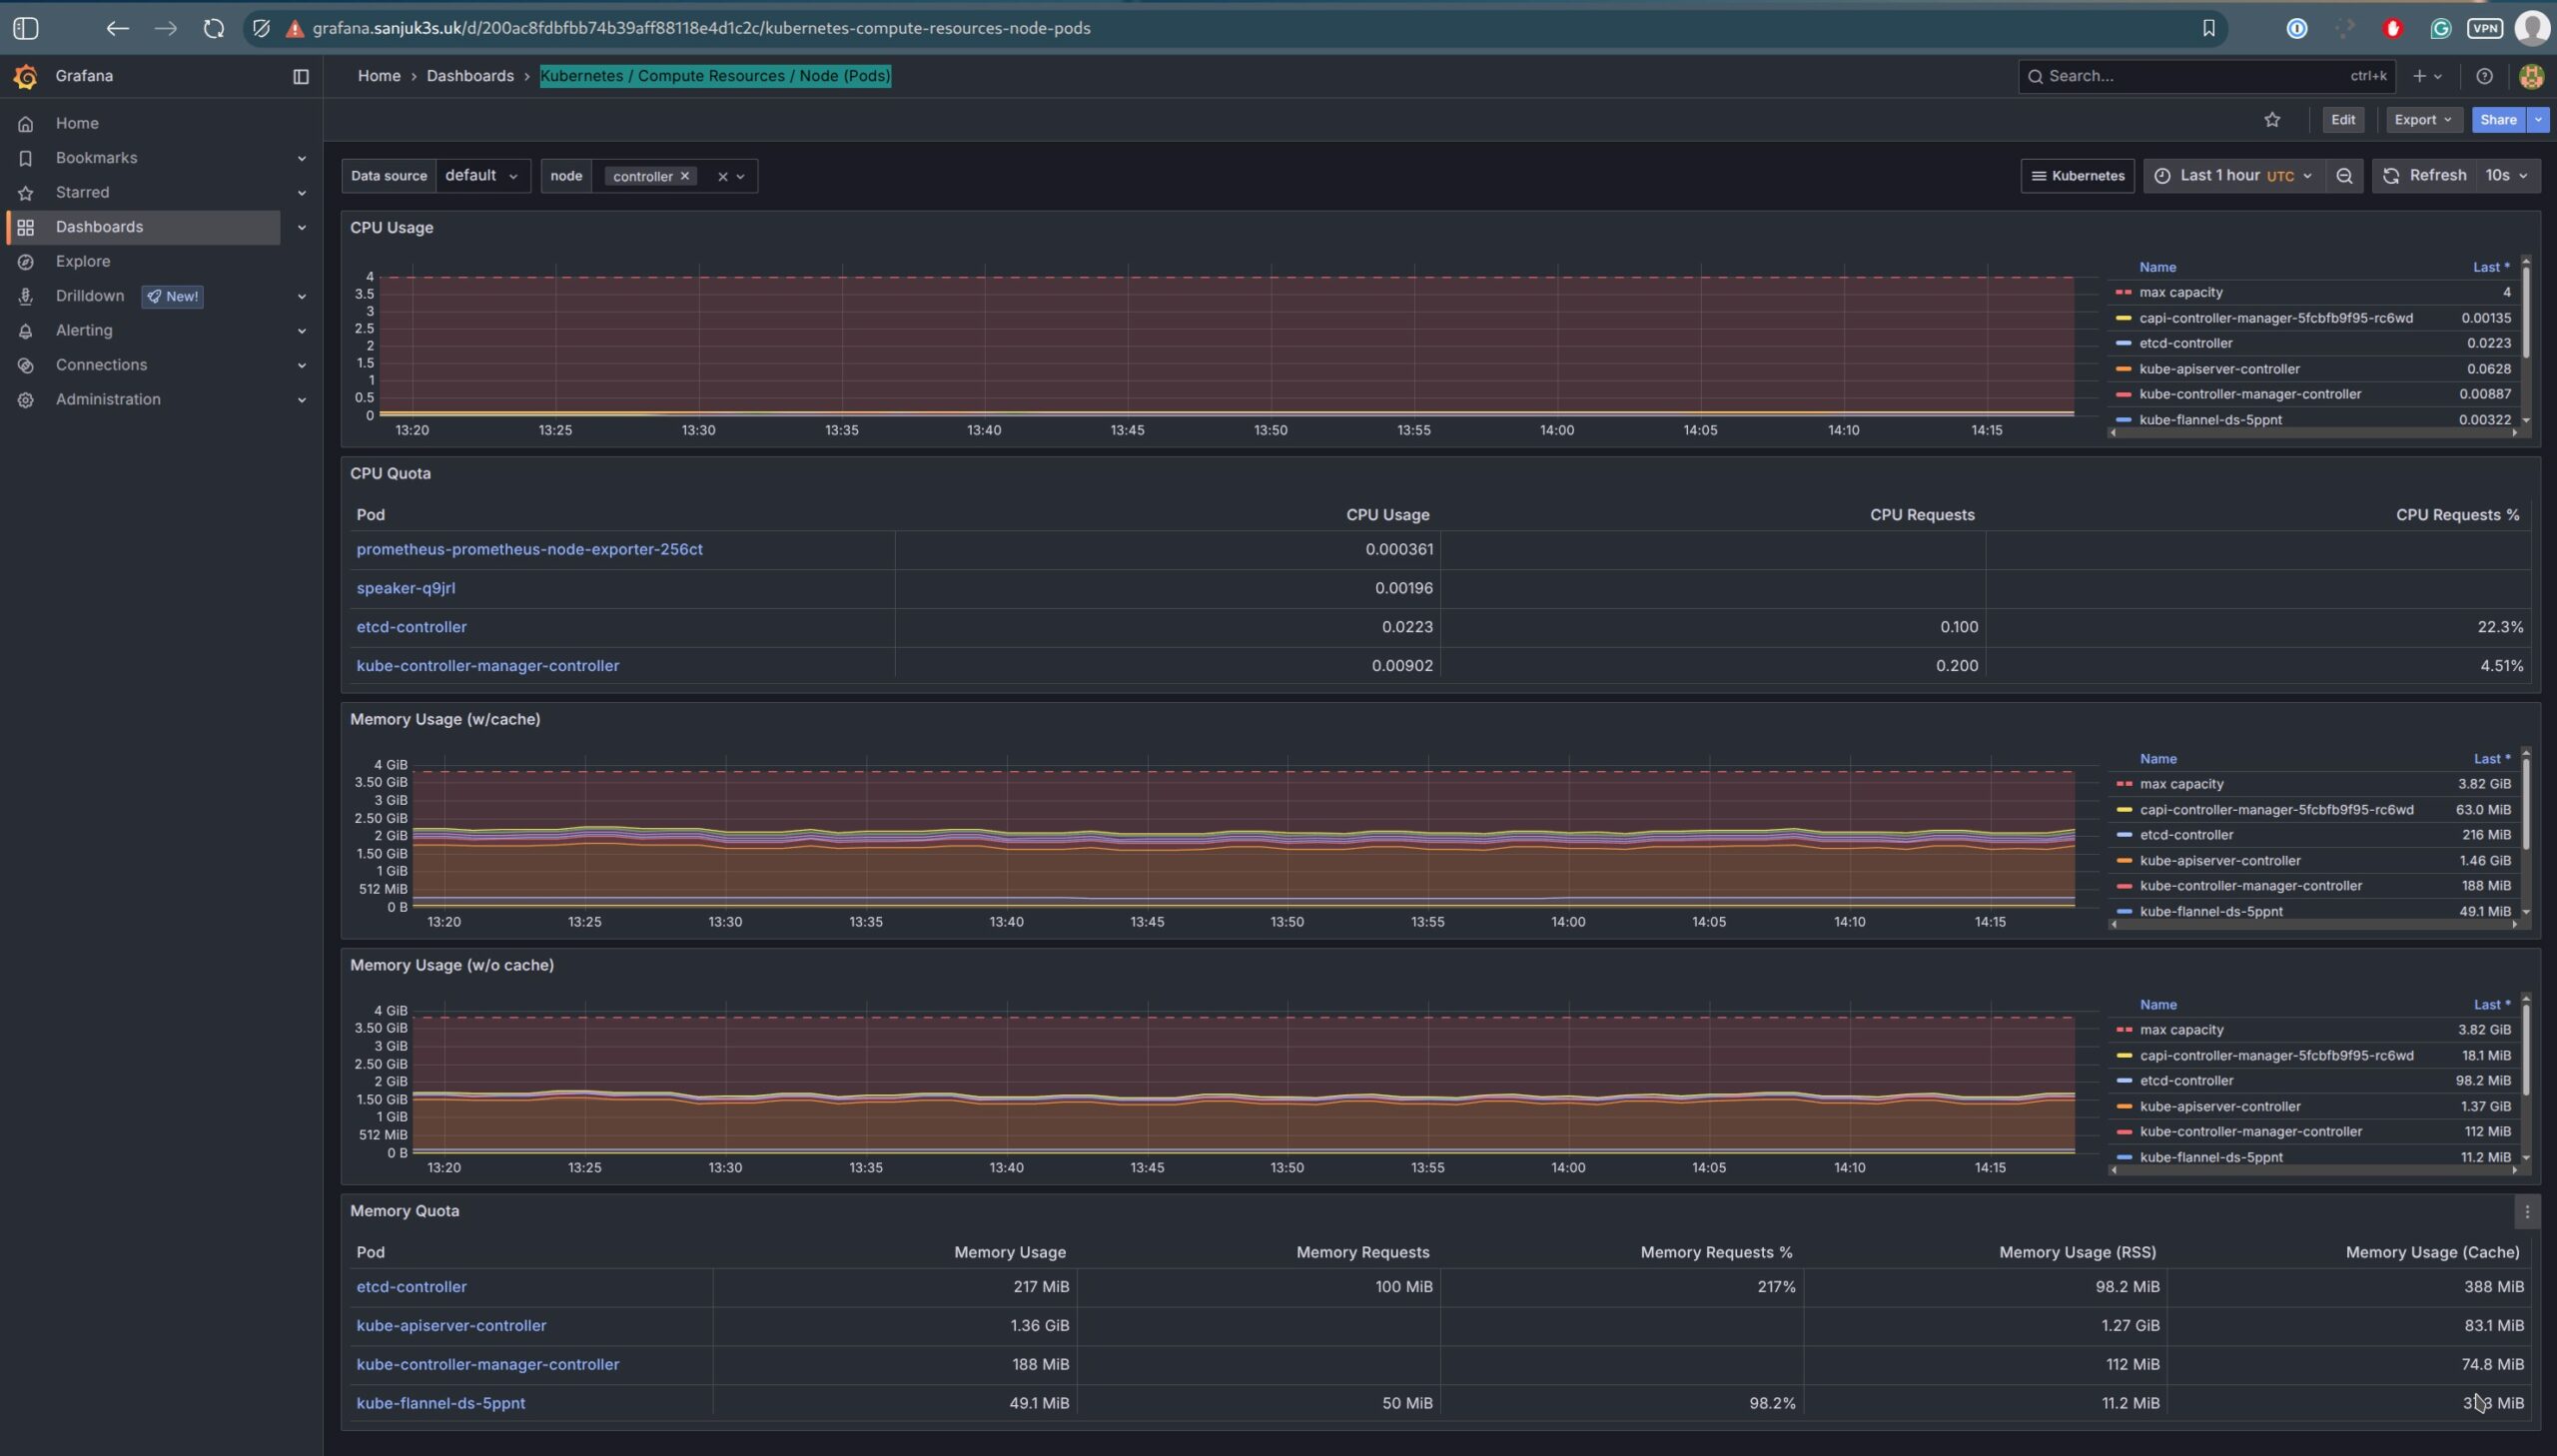Open the Last 1 hour time picker
The width and height of the screenshot is (2557, 1456).
(2234, 176)
